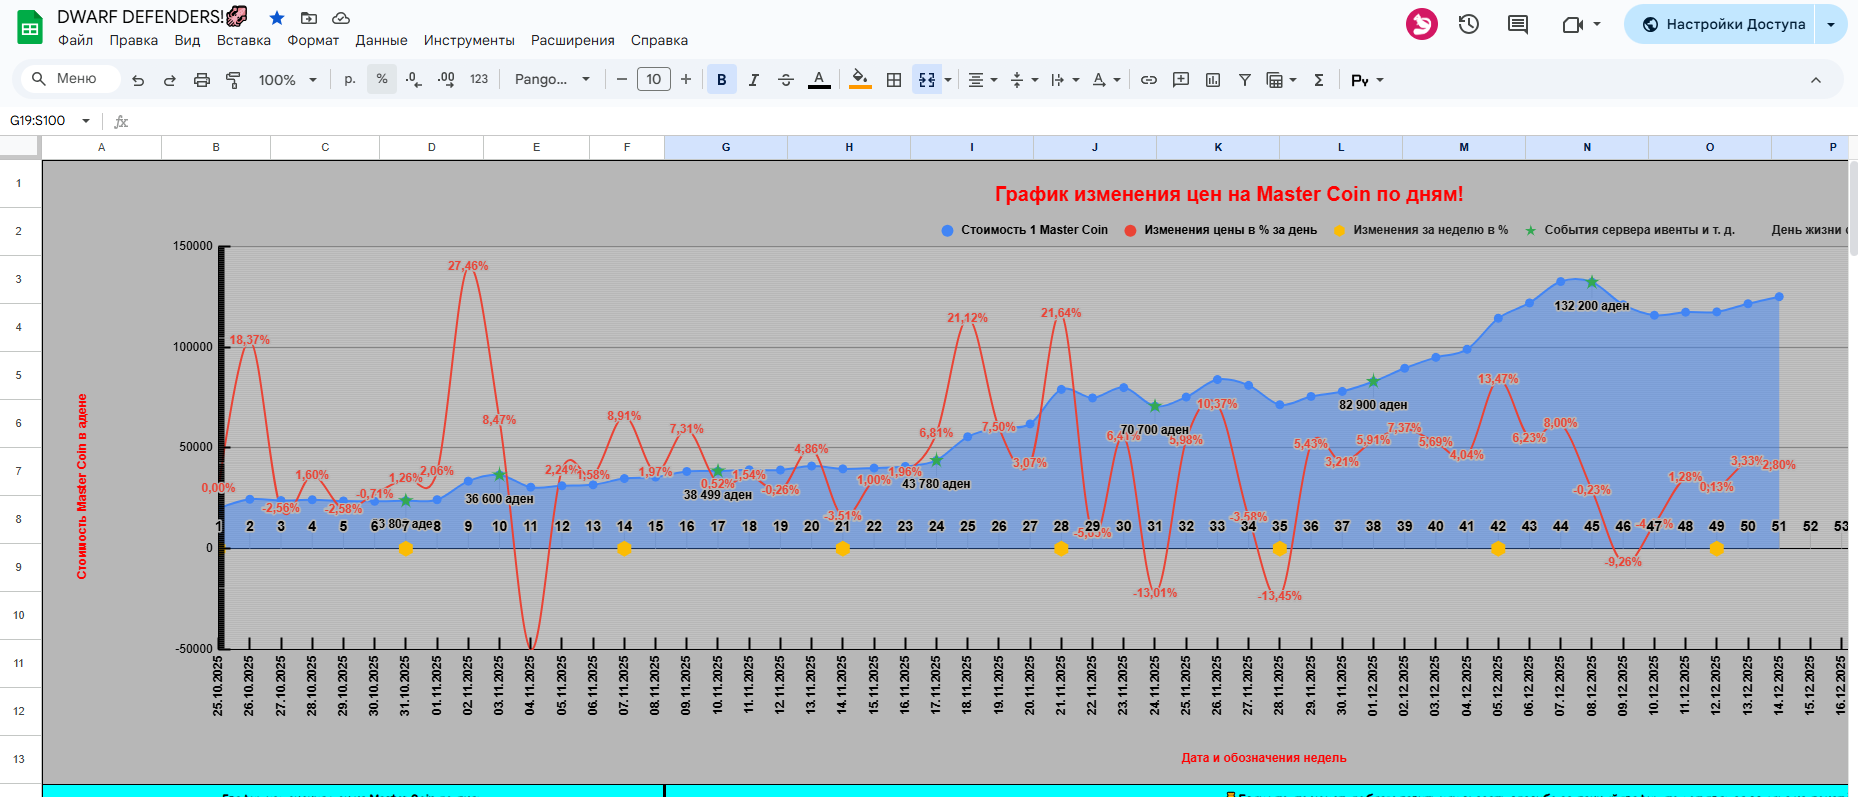Open the comments panel icon

1518,24
